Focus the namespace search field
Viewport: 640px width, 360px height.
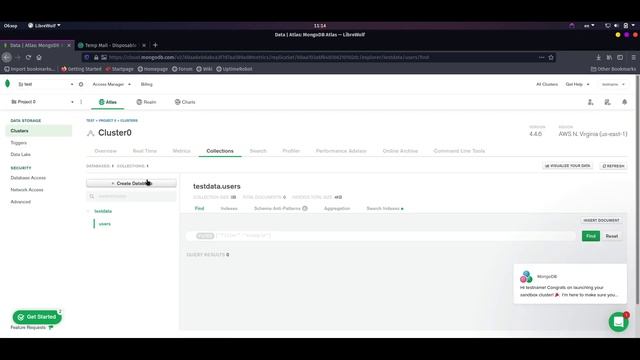coord(131,196)
